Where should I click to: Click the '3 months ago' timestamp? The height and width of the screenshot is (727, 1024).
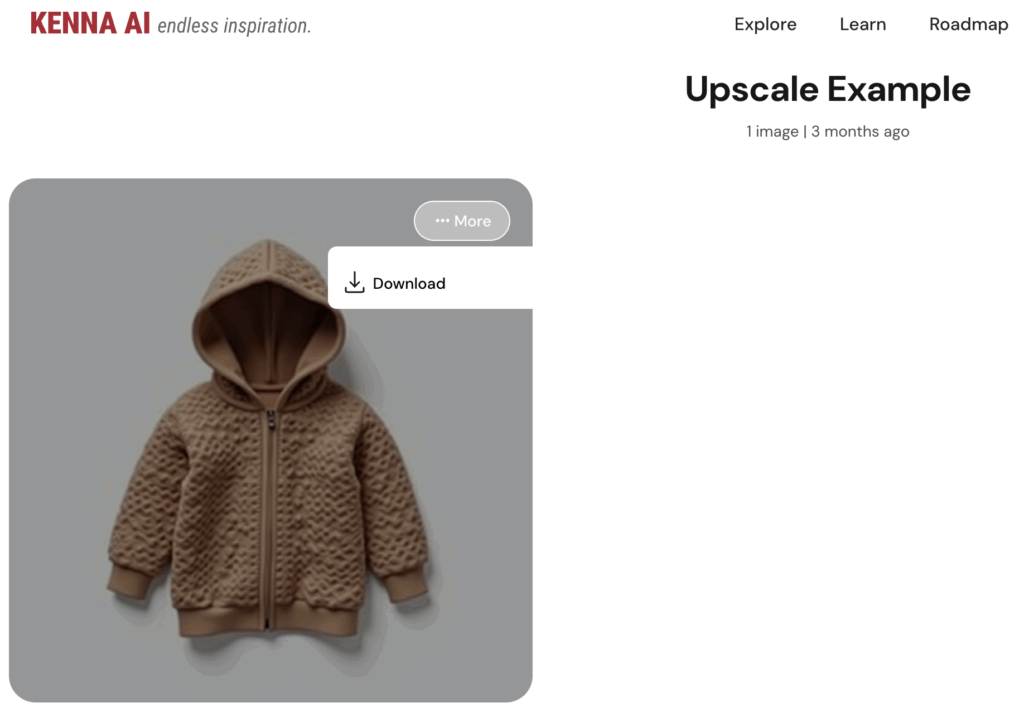click(x=860, y=131)
